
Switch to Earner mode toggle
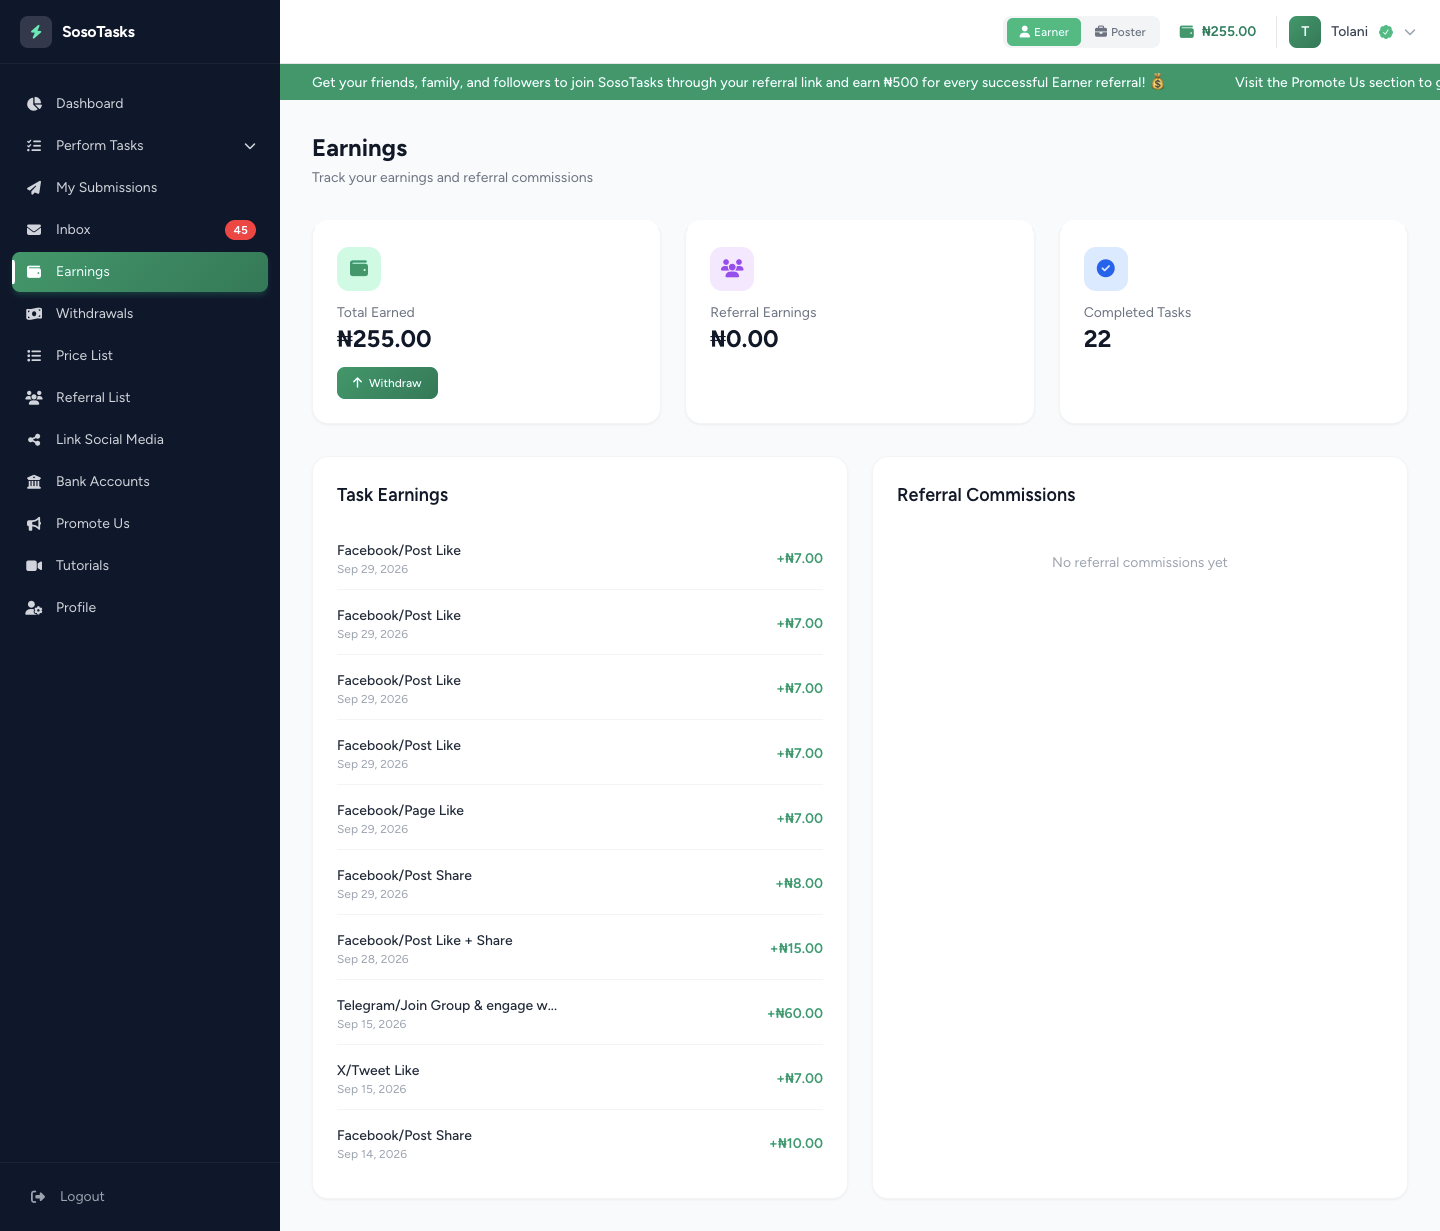click(x=1044, y=32)
